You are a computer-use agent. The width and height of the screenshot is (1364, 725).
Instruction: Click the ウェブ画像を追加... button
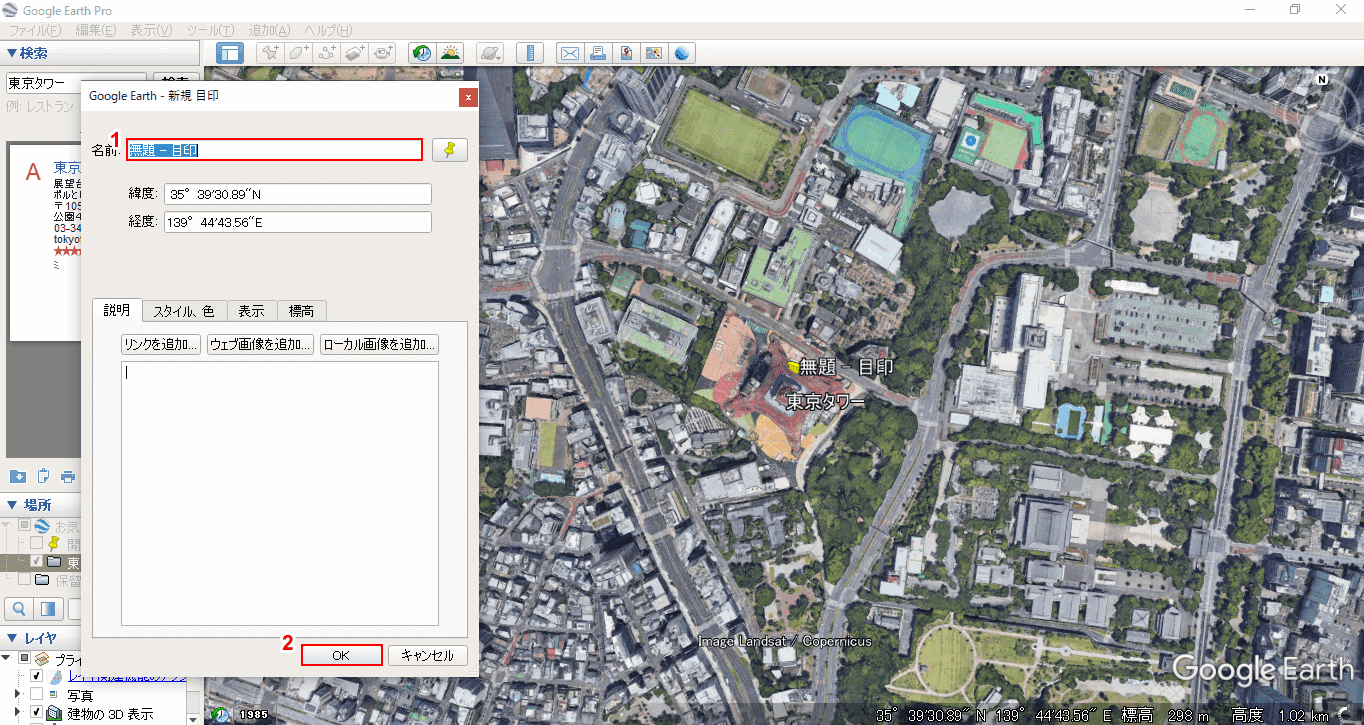click(x=260, y=345)
